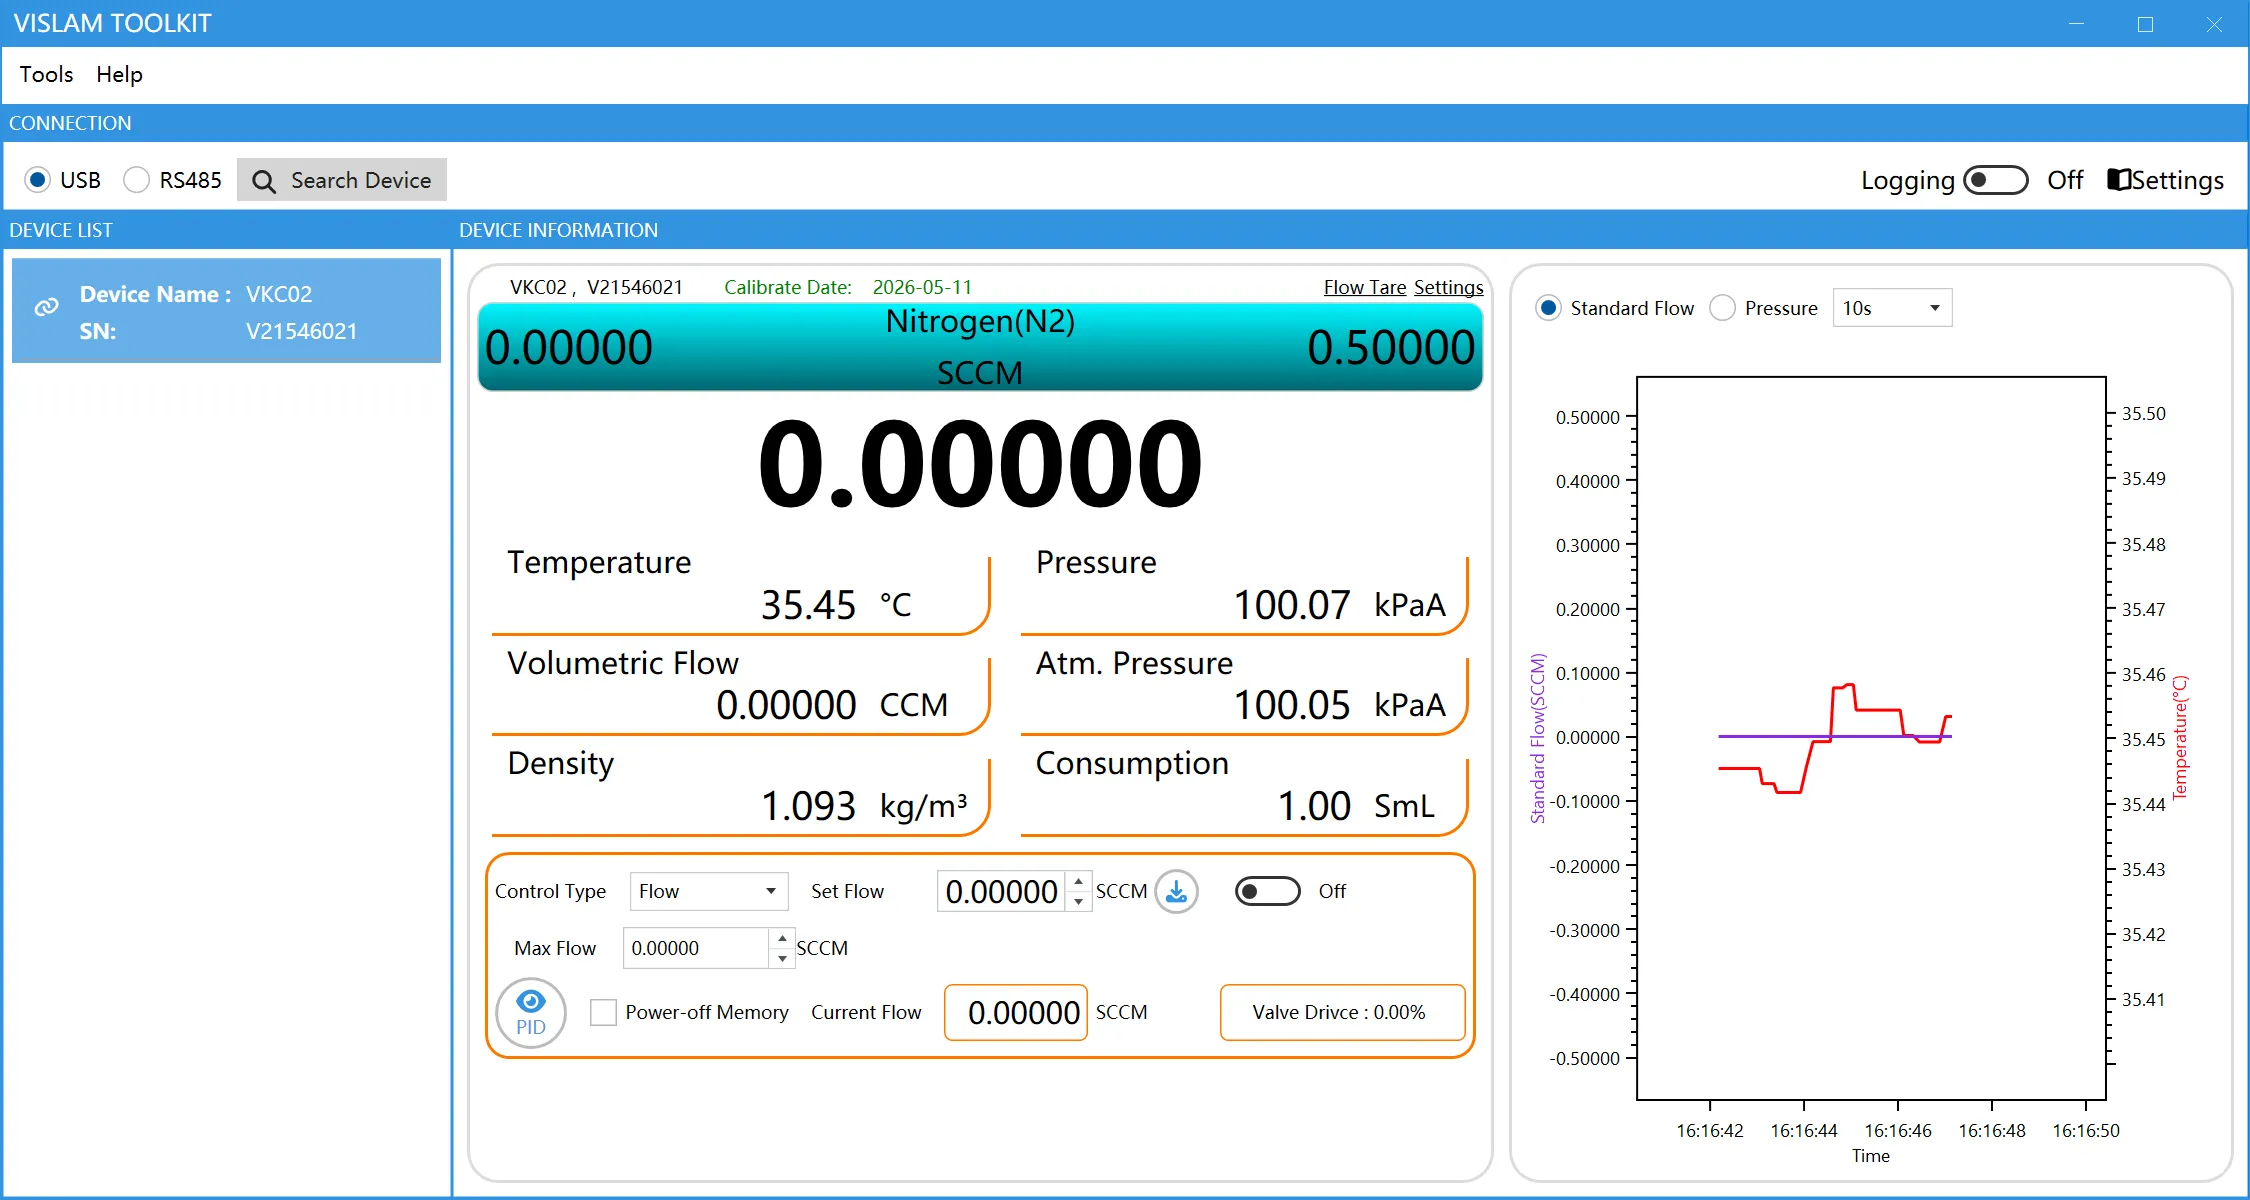2250x1200 pixels.
Task: Increase Max Flow with up arrow
Action: pos(782,938)
